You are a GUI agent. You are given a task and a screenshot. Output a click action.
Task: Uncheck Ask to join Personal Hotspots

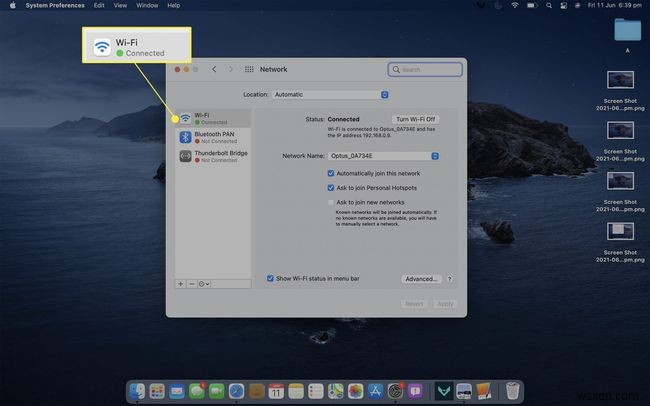pyautogui.click(x=332, y=187)
